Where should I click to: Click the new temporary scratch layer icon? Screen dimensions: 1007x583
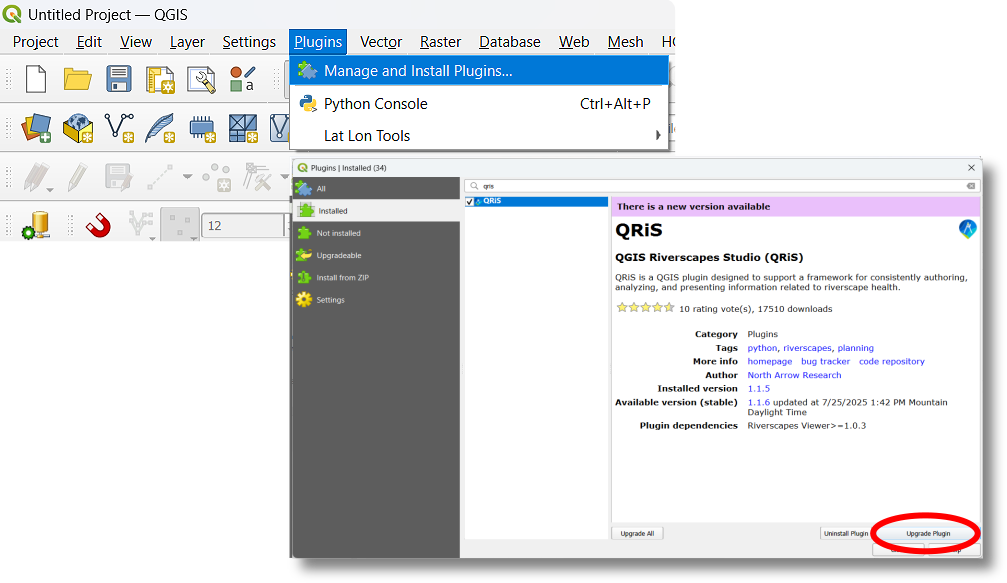(202, 128)
